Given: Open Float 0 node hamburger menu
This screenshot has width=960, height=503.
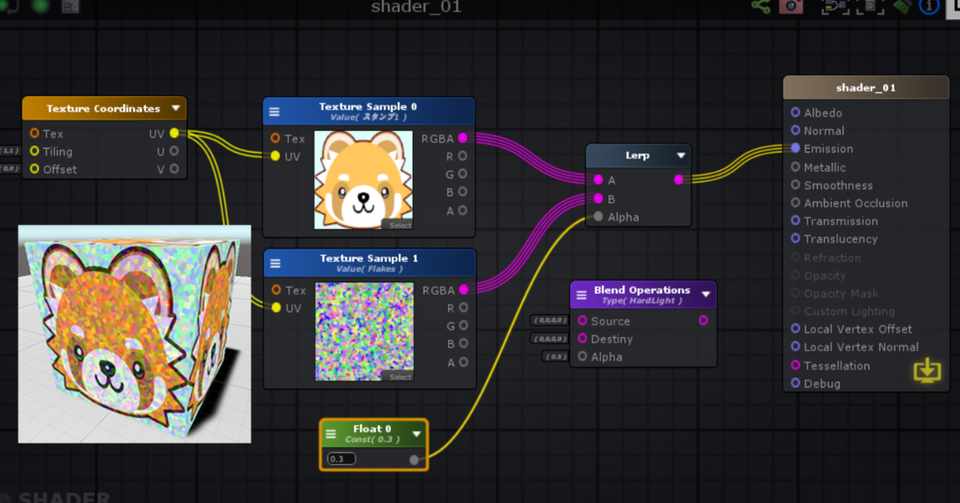Looking at the screenshot, I should (331, 434).
